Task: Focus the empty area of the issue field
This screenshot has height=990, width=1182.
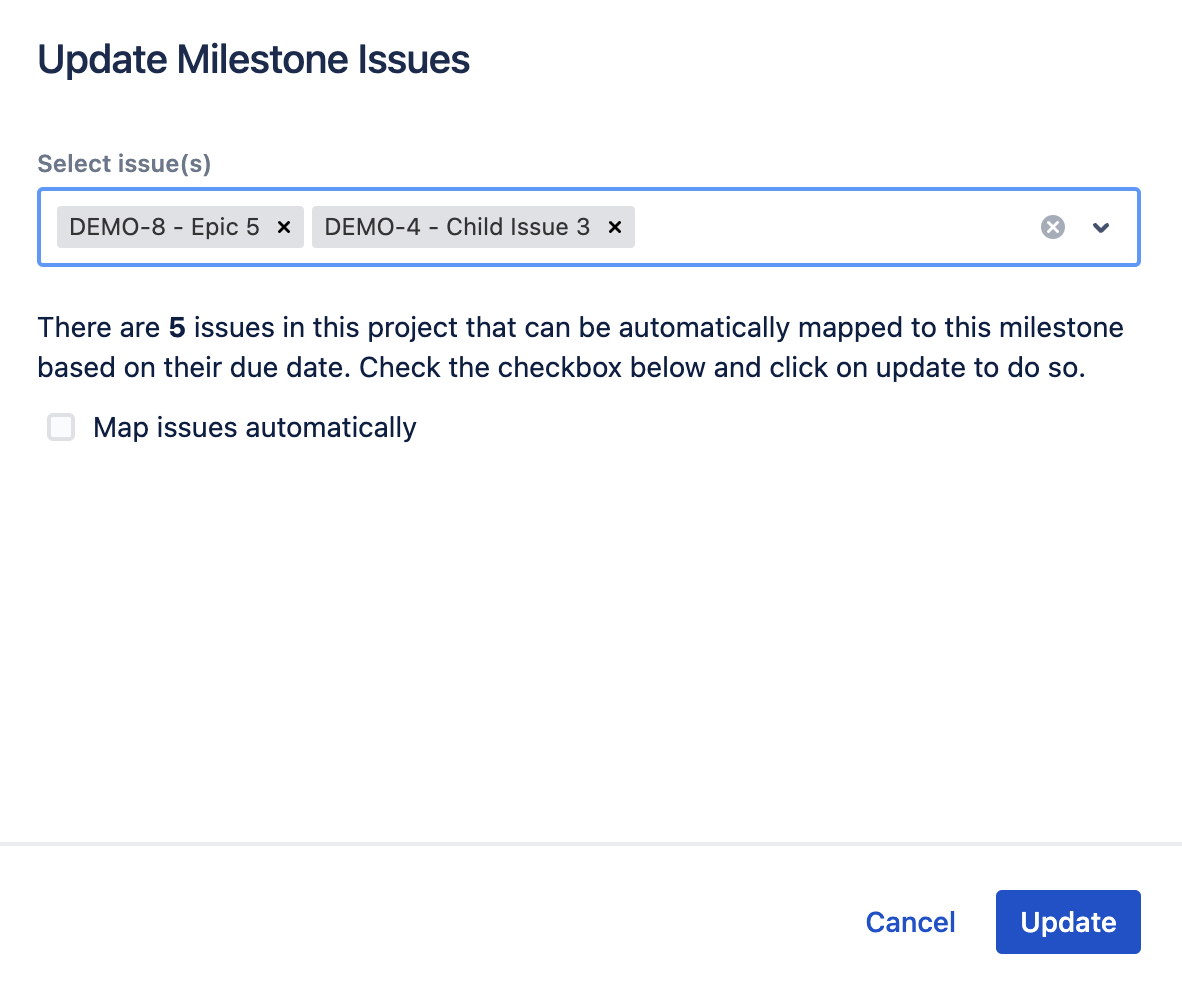Action: point(830,227)
